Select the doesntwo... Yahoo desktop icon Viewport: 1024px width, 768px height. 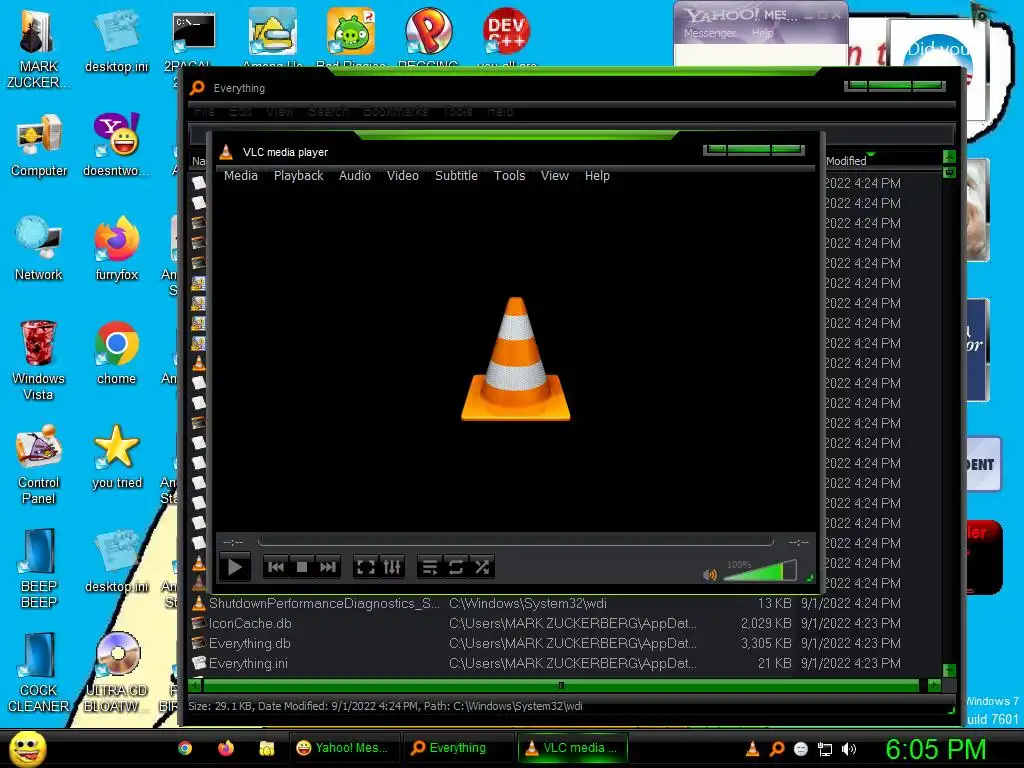[x=116, y=145]
